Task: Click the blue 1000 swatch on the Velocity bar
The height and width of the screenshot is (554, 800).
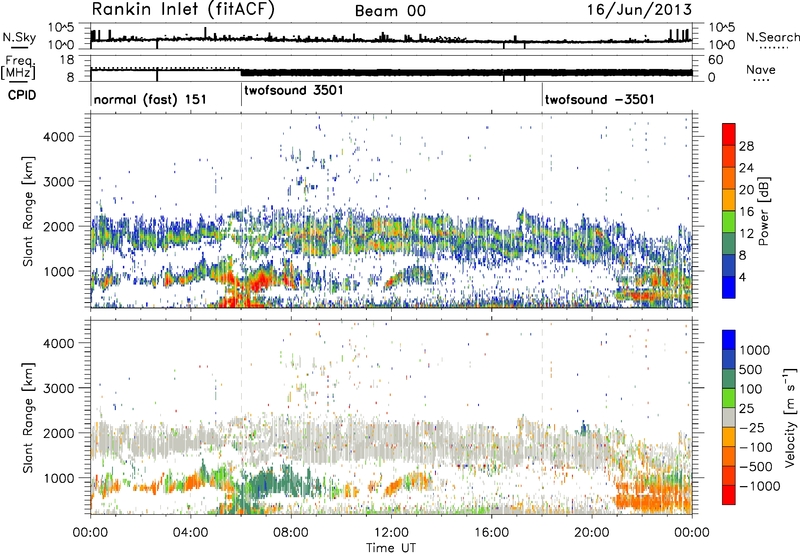Action: coord(729,339)
